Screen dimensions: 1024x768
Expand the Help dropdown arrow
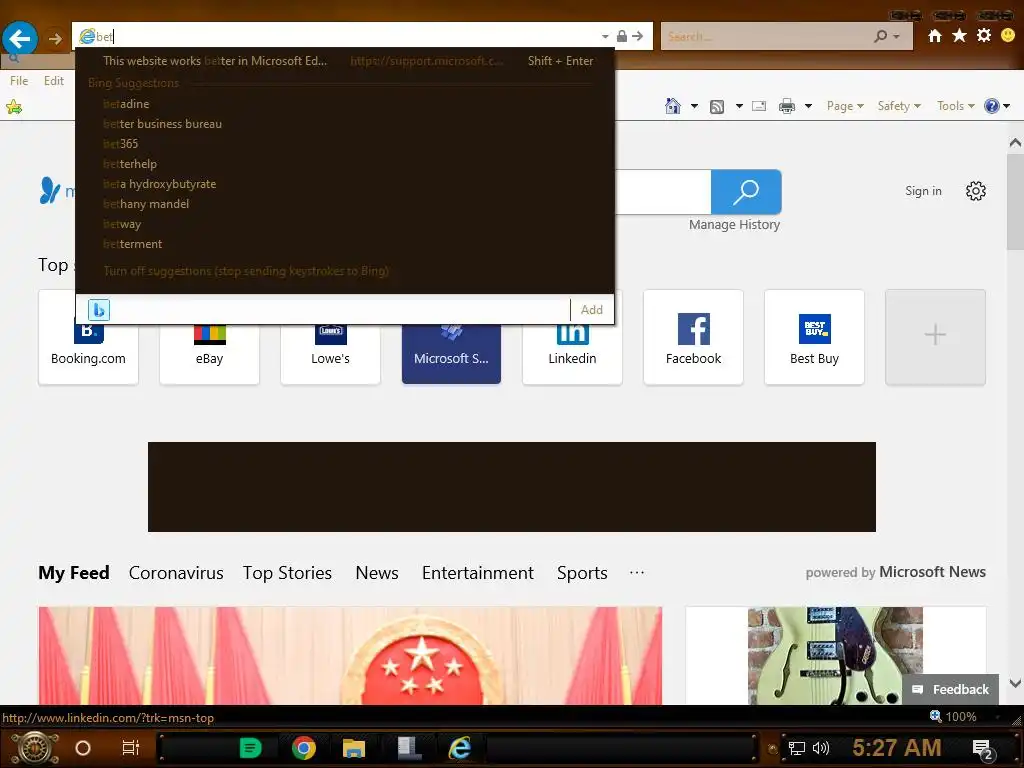coord(1006,106)
